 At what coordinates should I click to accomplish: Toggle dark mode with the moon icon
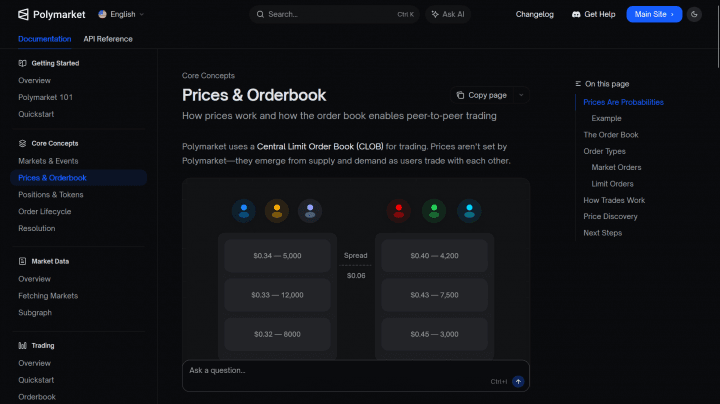click(x=695, y=15)
